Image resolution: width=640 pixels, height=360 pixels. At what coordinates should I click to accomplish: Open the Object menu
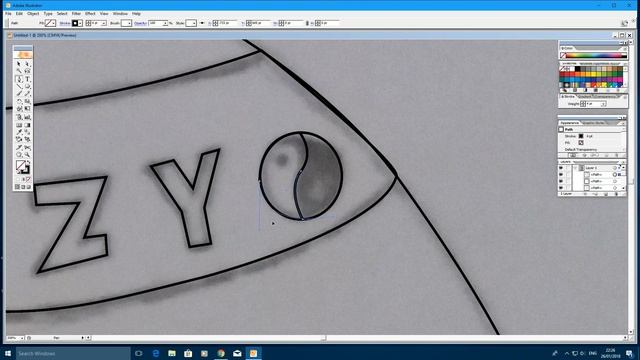[33, 13]
